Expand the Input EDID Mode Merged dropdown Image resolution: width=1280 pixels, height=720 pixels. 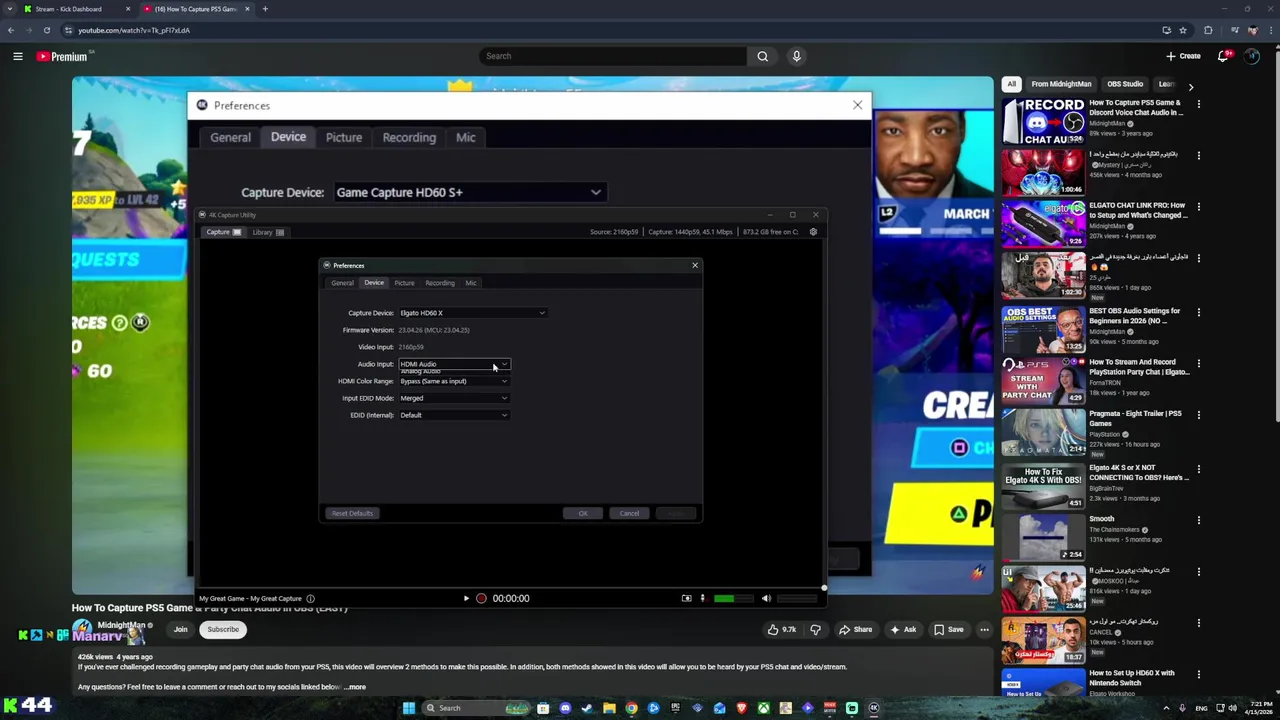tap(454, 398)
